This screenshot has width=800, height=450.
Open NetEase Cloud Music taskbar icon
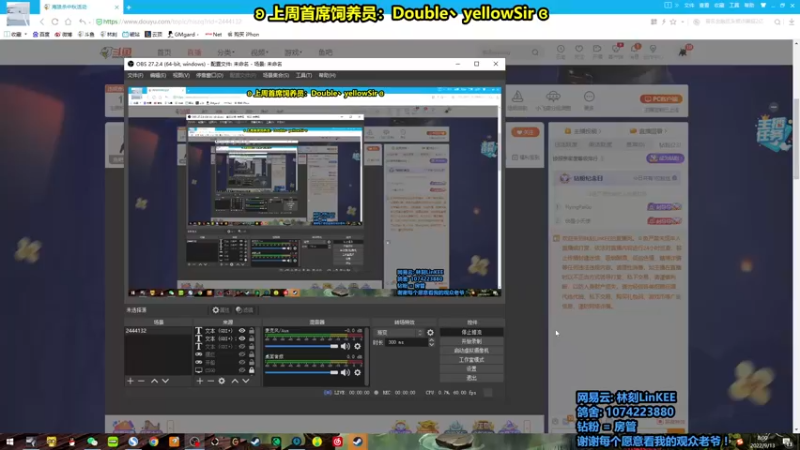(x=337, y=442)
